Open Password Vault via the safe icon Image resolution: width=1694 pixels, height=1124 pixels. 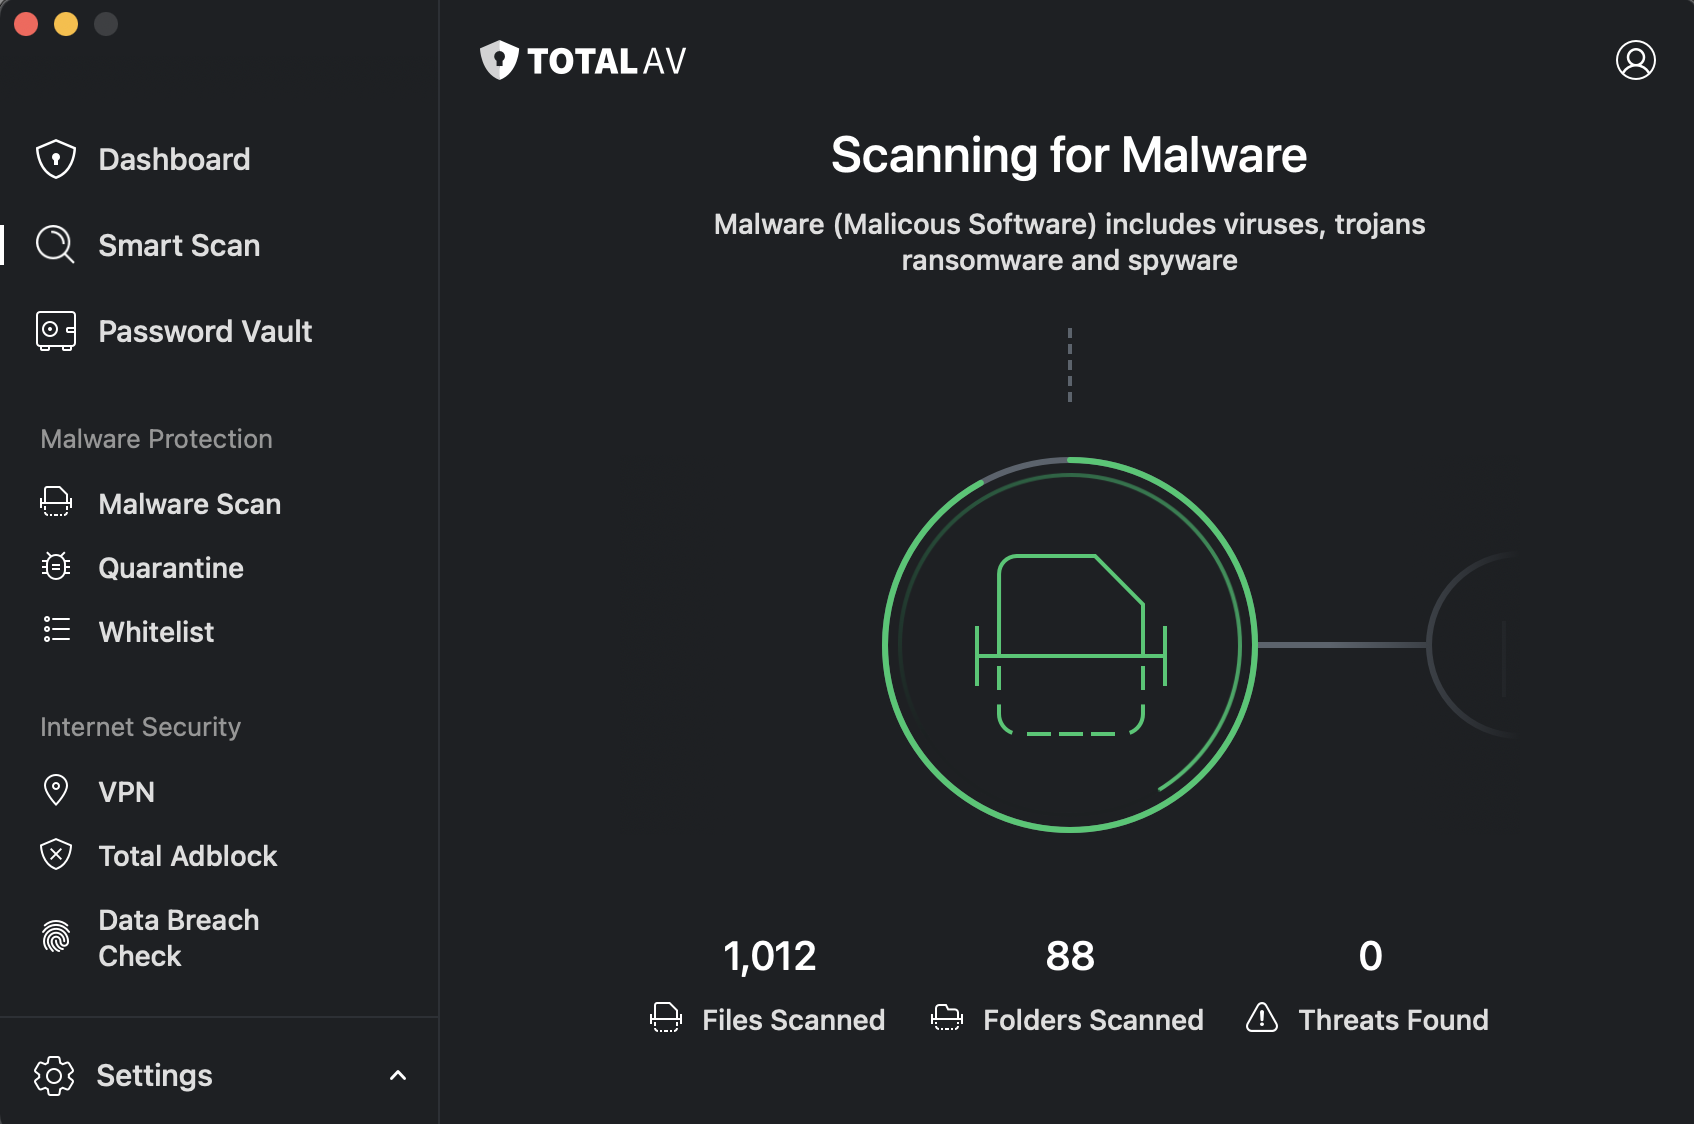point(55,330)
